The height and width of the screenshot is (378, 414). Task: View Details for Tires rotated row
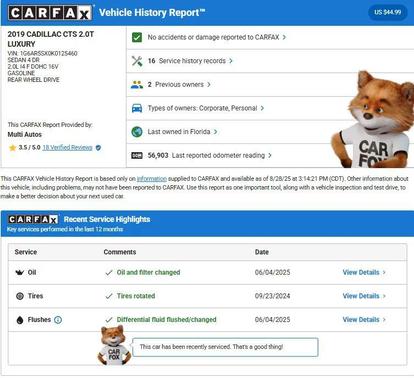pos(364,296)
